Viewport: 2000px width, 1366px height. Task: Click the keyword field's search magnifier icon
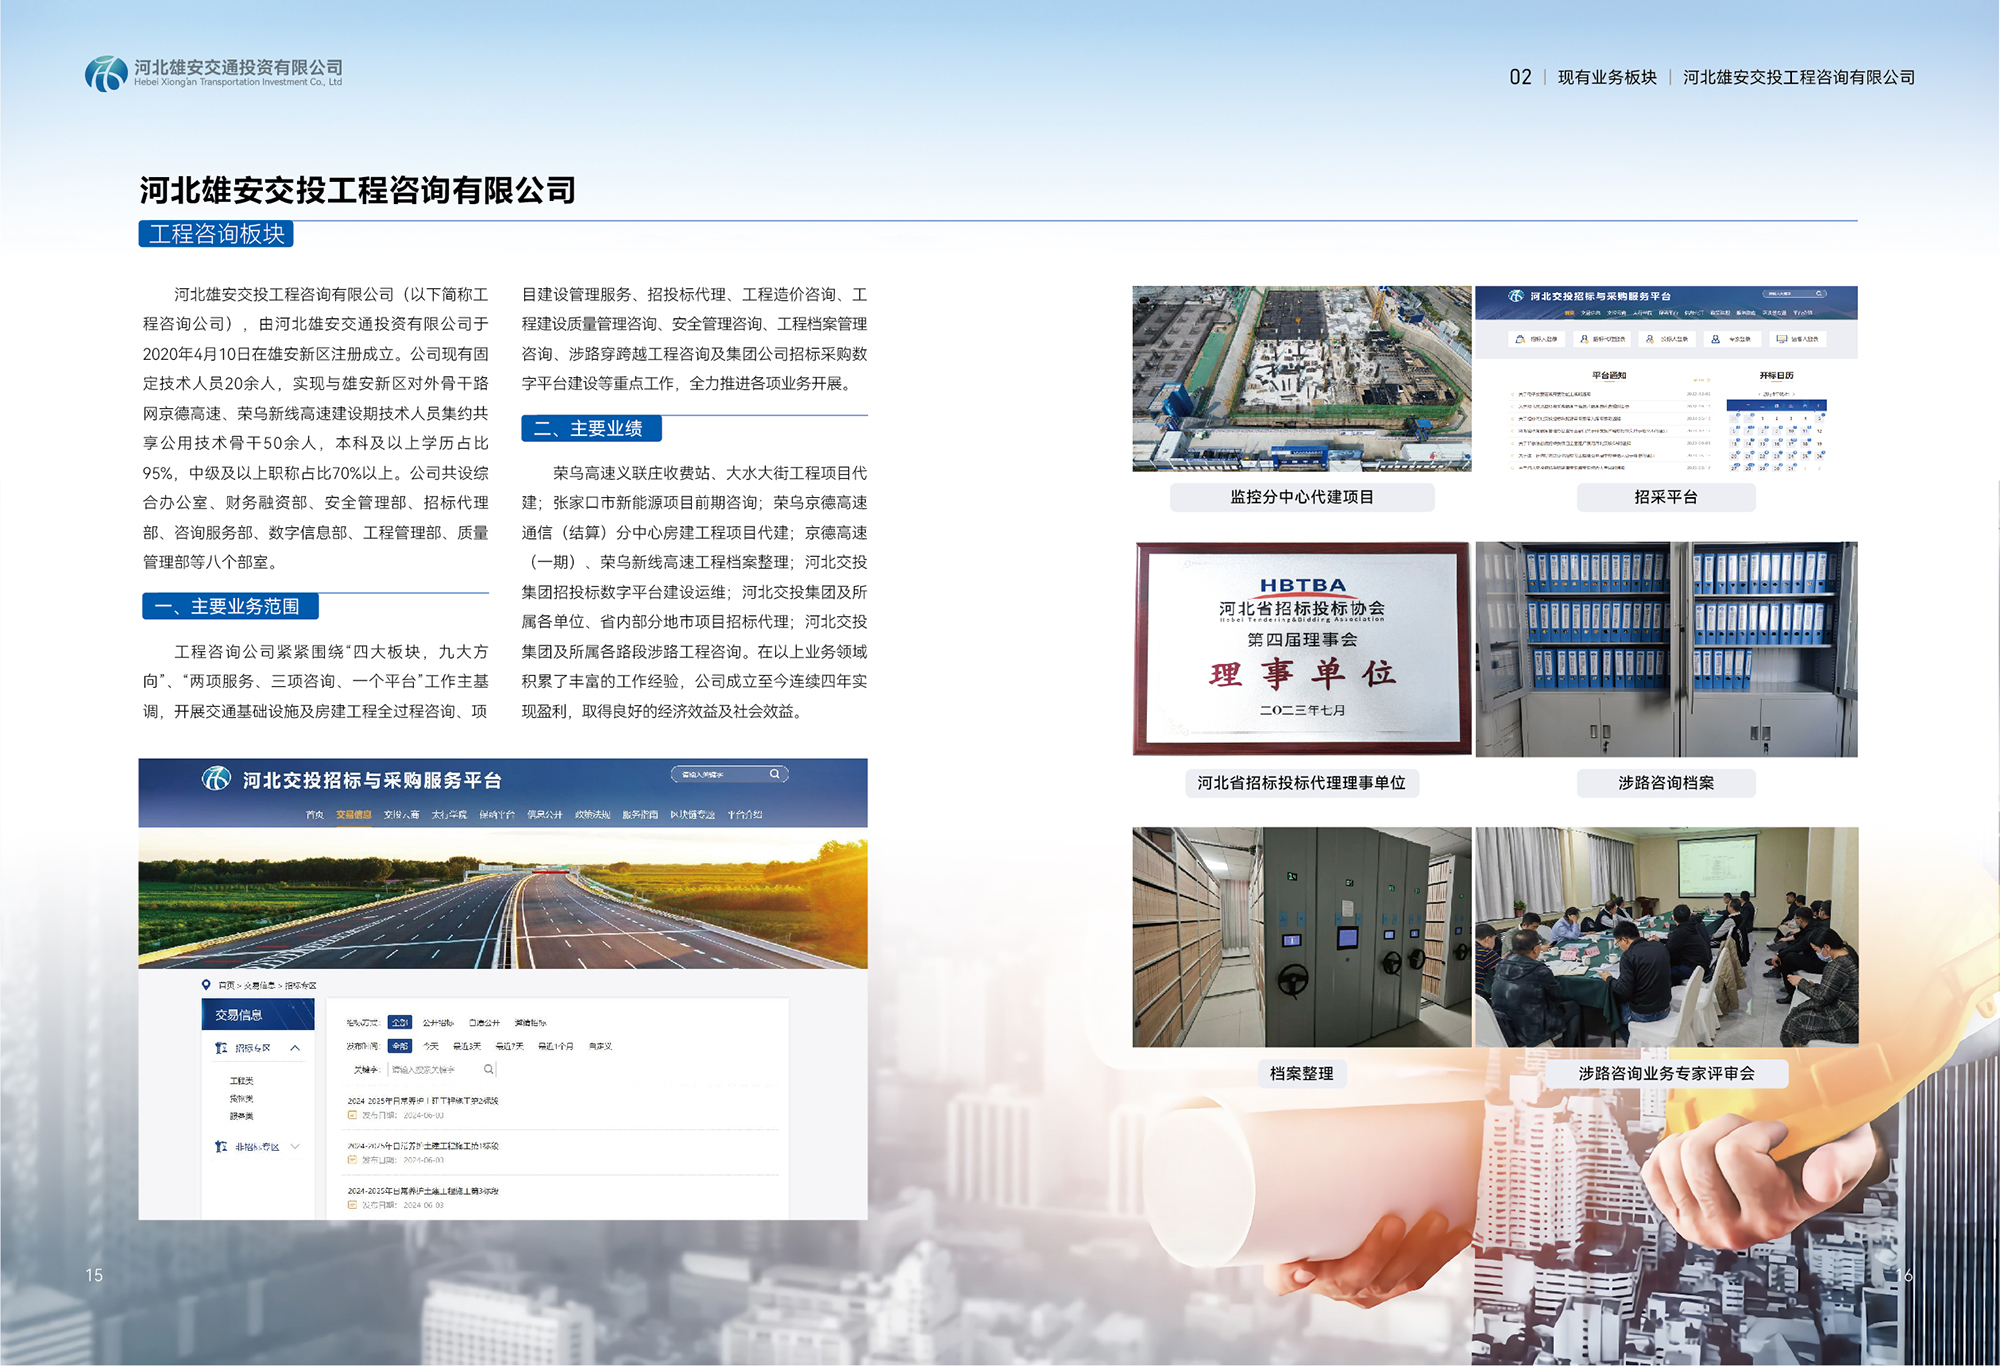click(488, 1069)
